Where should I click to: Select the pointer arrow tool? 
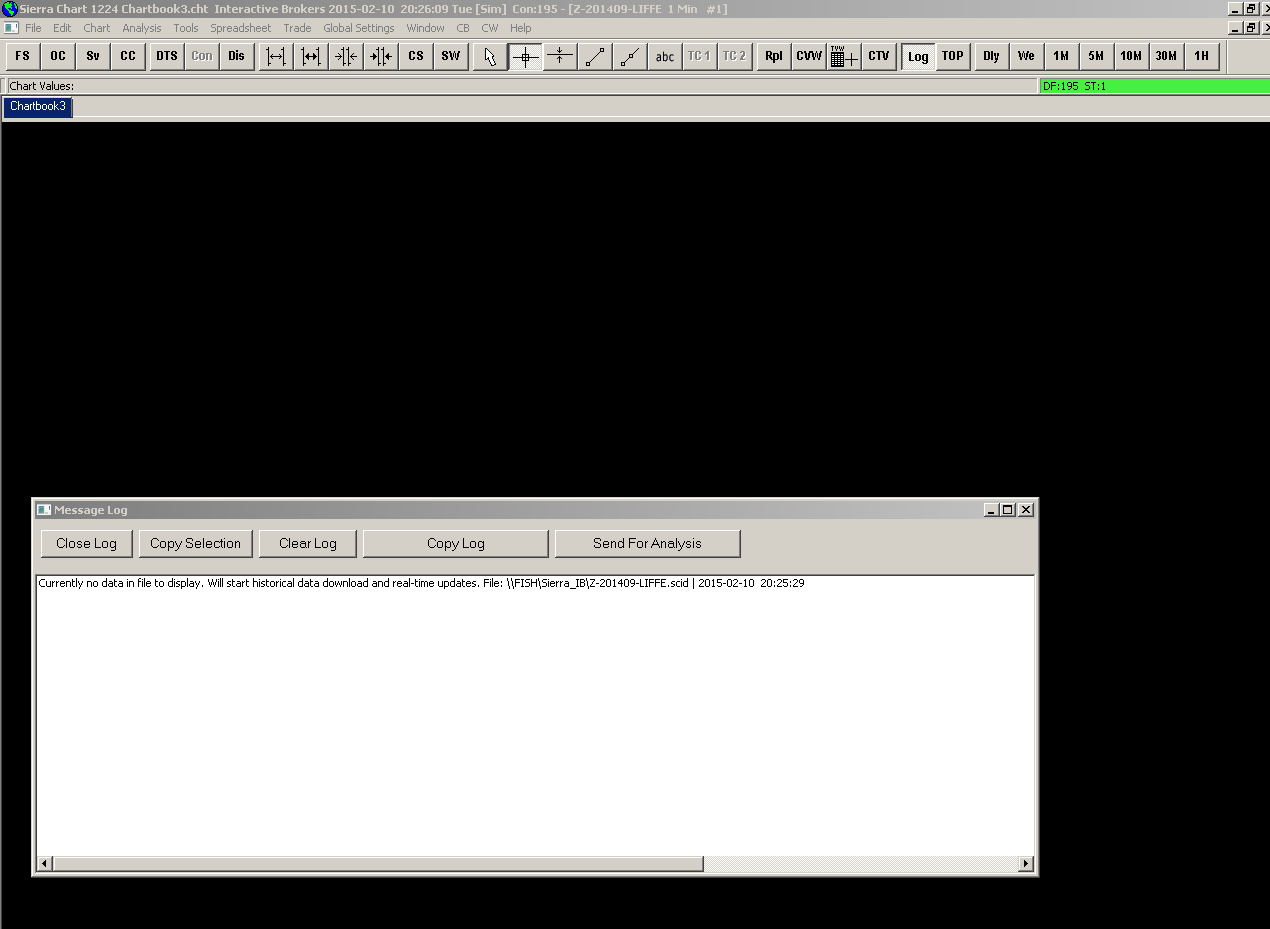tap(490, 56)
